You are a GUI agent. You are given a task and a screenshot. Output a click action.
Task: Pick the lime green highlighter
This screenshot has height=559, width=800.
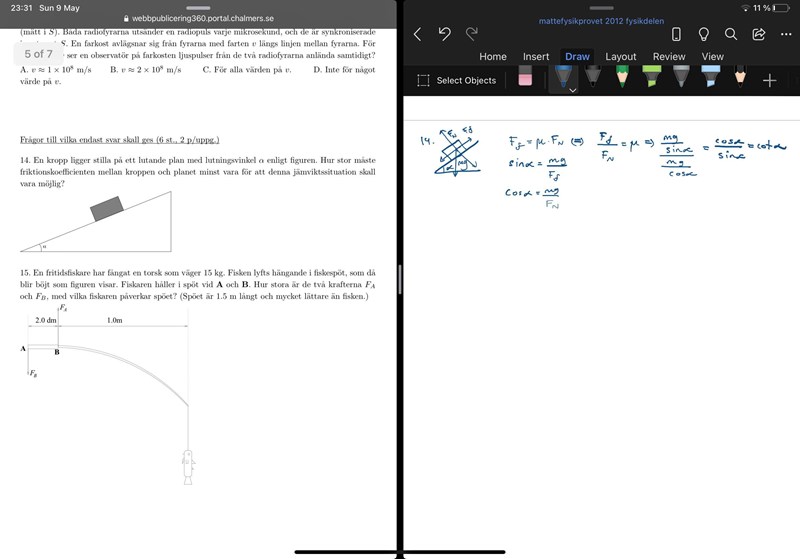[652, 75]
